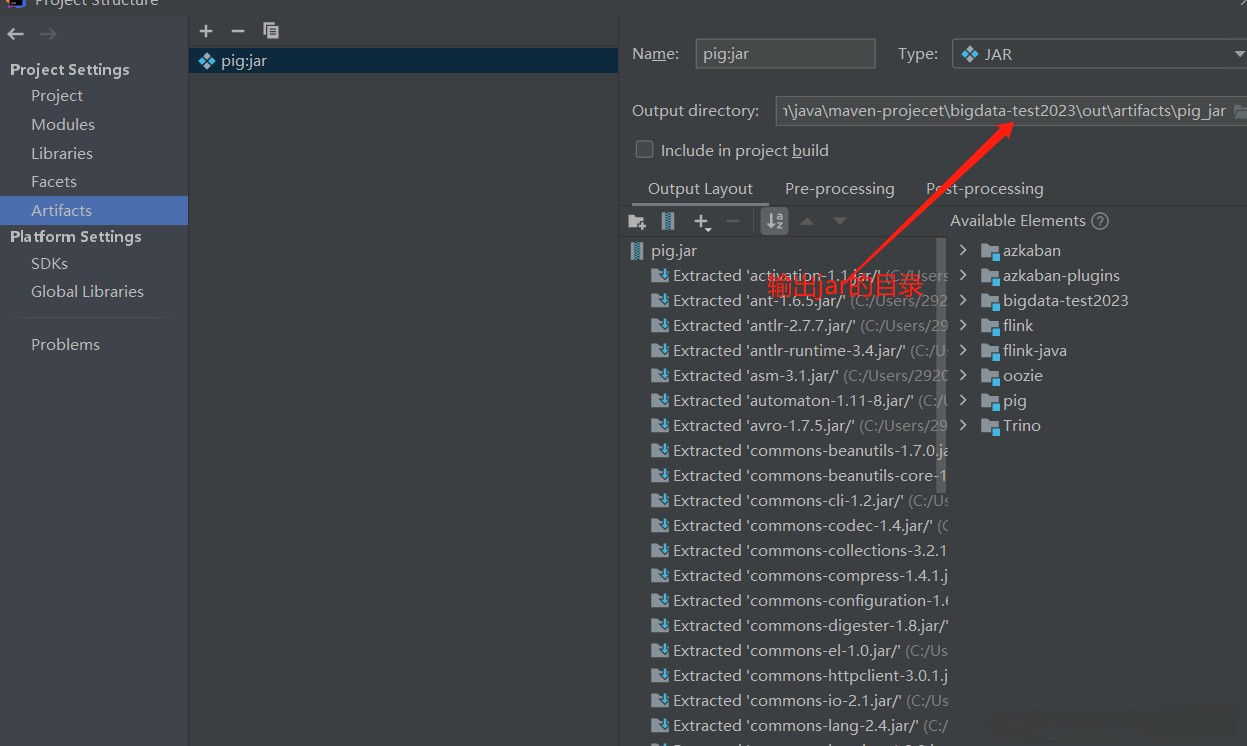Screen dimensions: 1247x746
Task: Select Extracted 'commons-cli-1.2.jar/' entry
Action: 788,500
